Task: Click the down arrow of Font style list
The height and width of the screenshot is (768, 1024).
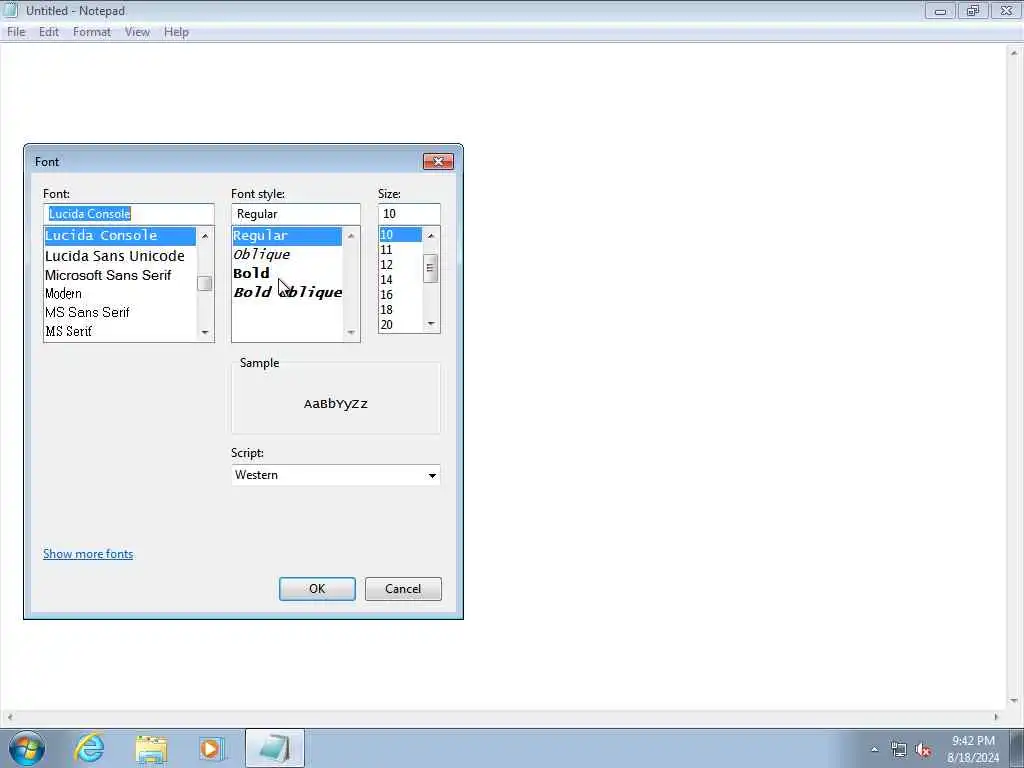Action: click(351, 332)
